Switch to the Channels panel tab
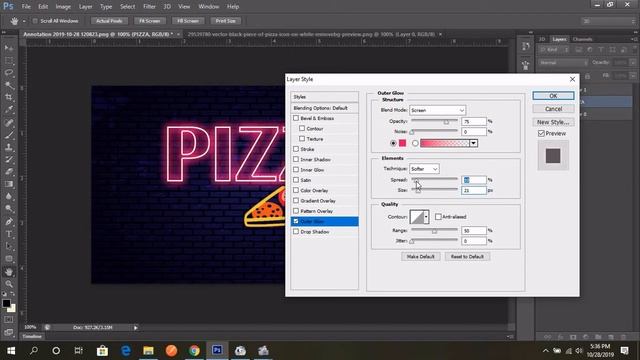The width and height of the screenshot is (640, 360). (582, 39)
